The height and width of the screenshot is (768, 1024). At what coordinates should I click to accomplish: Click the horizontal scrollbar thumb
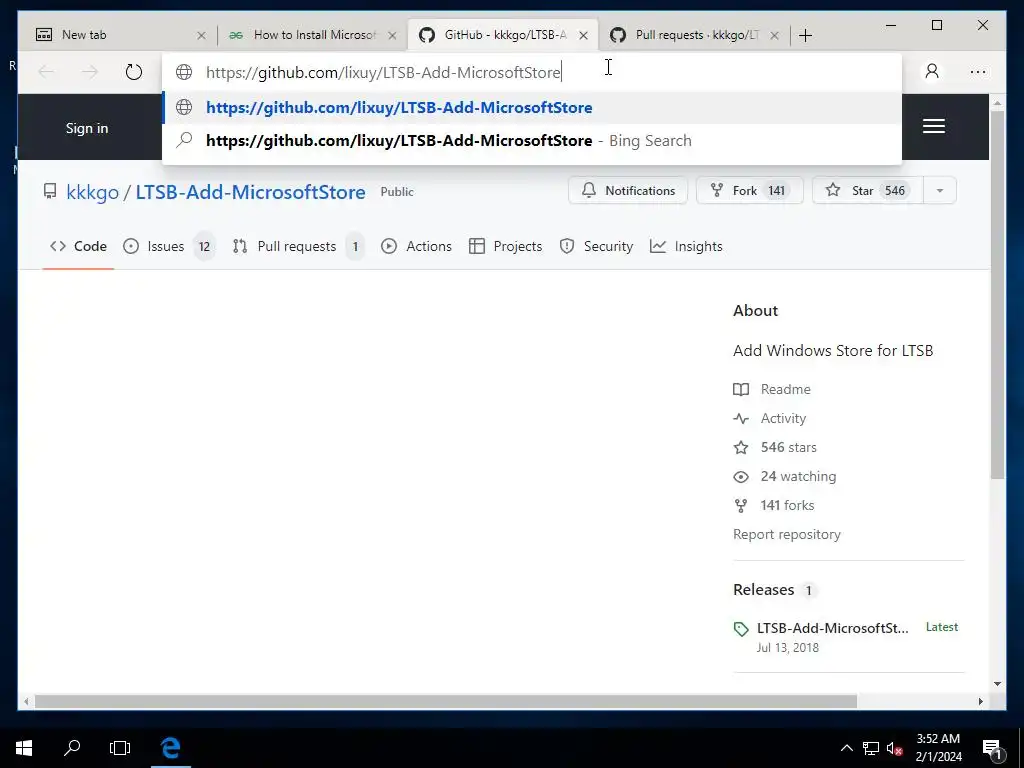click(445, 701)
